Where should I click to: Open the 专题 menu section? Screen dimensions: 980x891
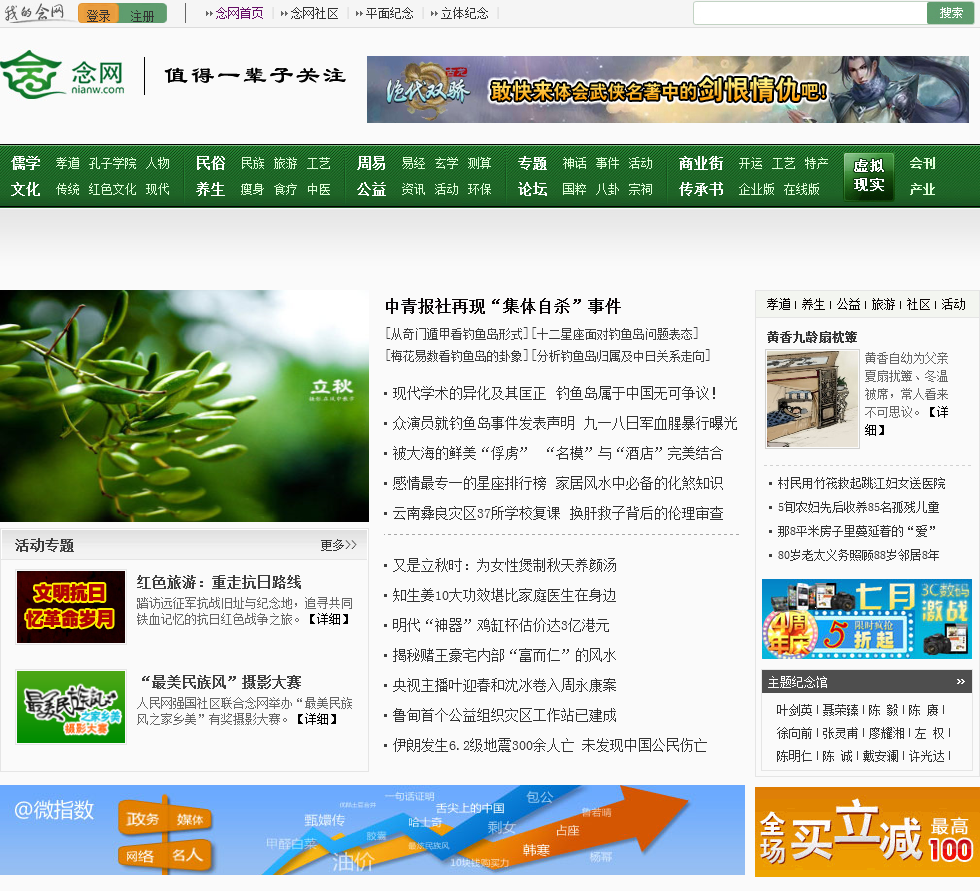[532, 163]
